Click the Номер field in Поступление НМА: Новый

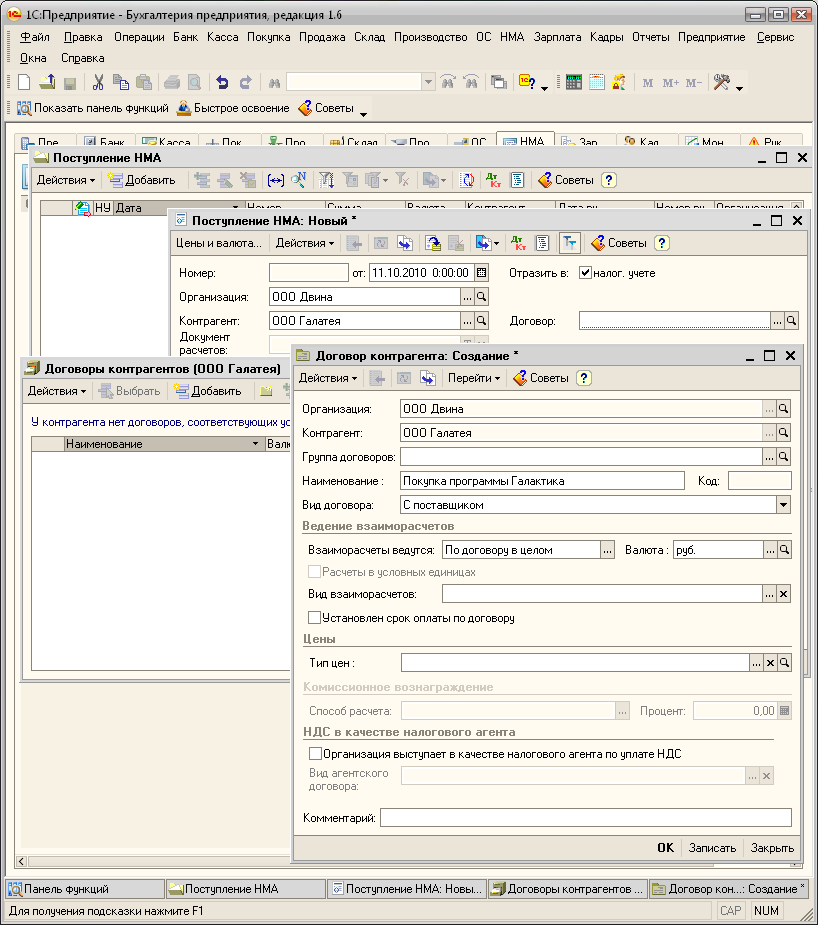pyautogui.click(x=308, y=273)
